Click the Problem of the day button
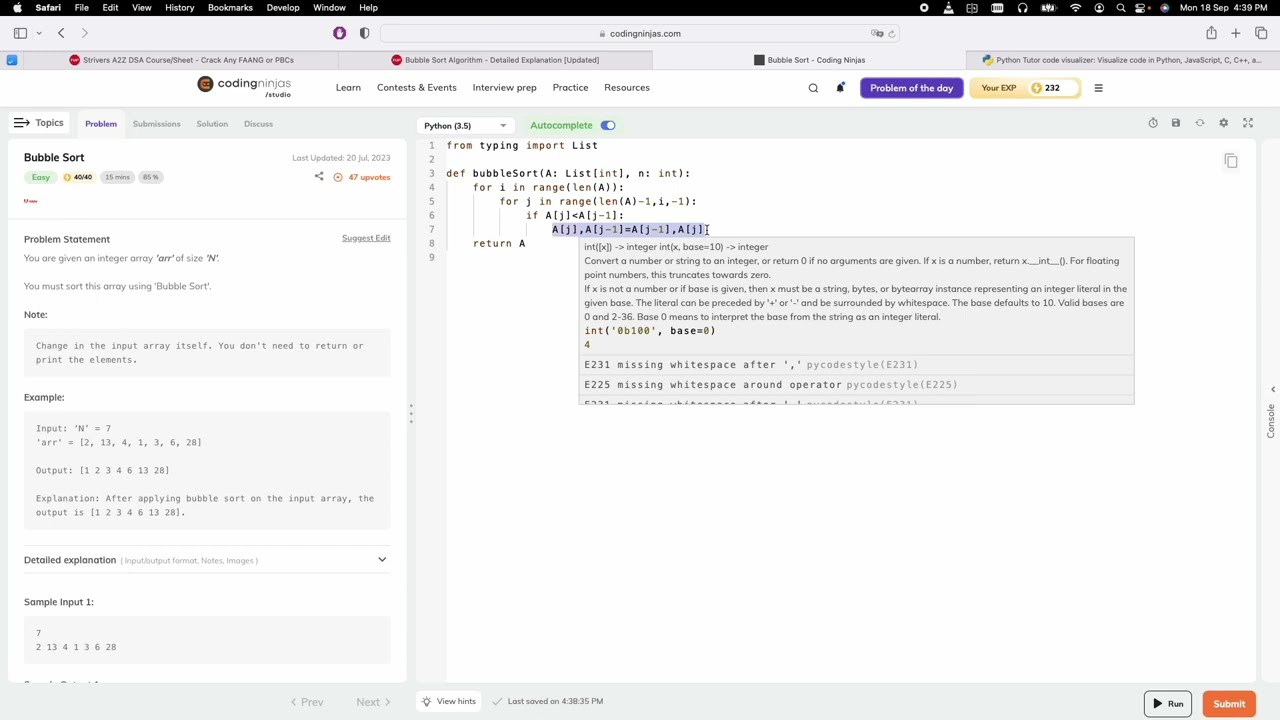 point(911,88)
